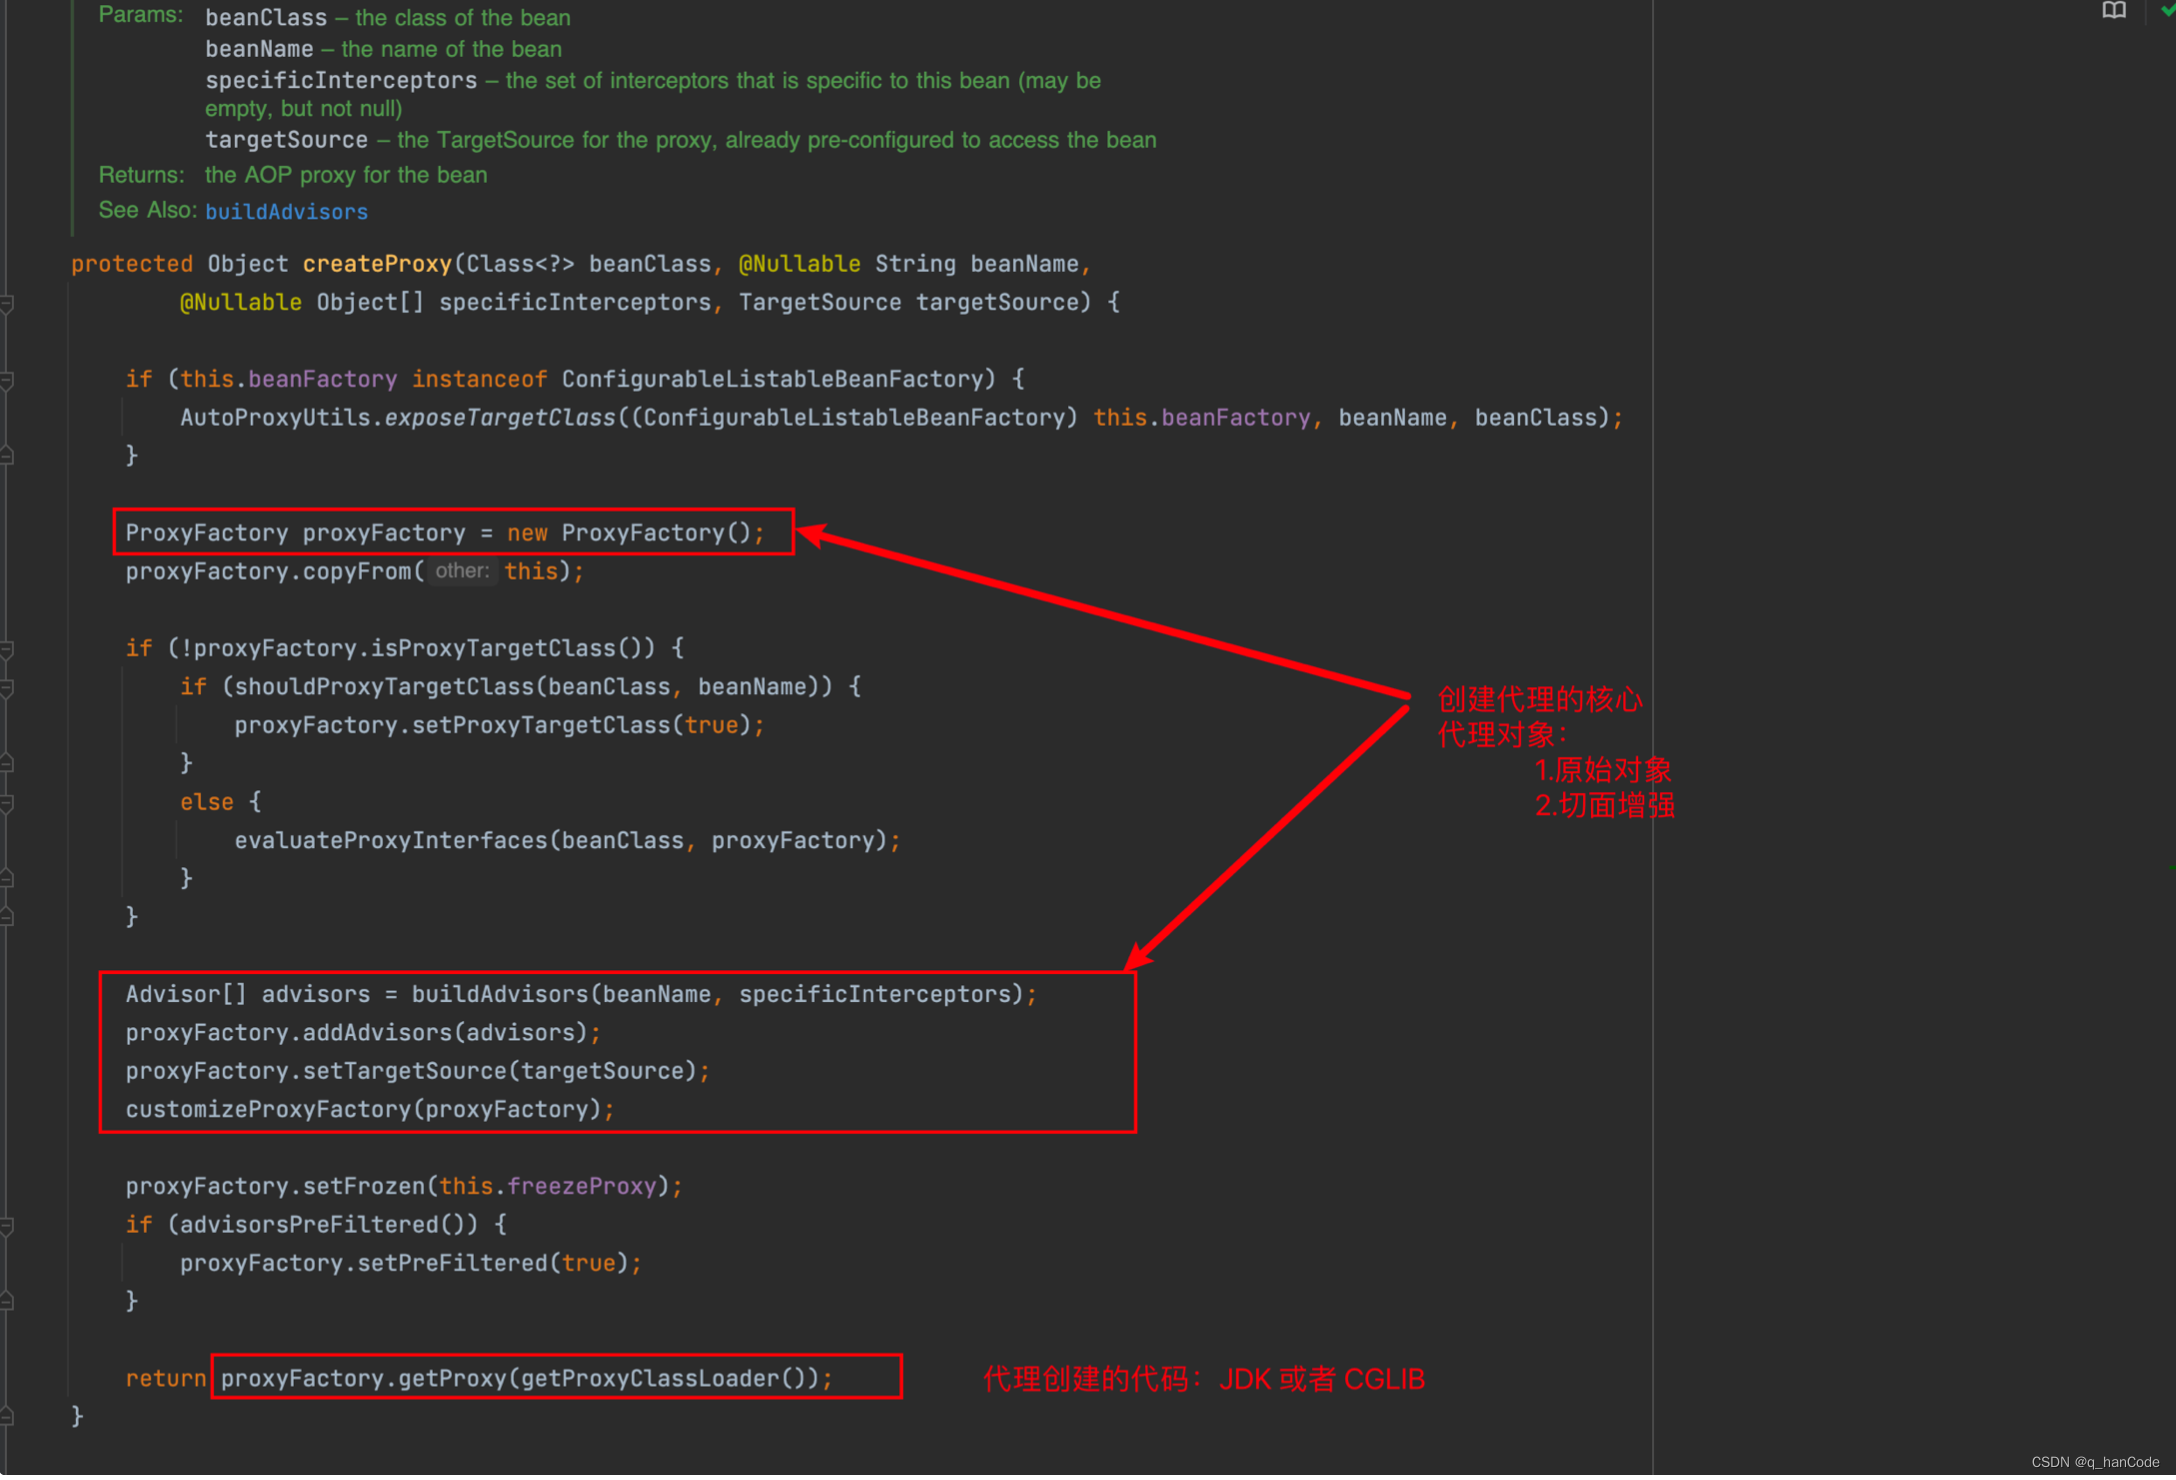Fold the 'if (!proxyFactory.isProxyTargetClass())' block marker
The image size is (2176, 1480).
coord(6,649)
